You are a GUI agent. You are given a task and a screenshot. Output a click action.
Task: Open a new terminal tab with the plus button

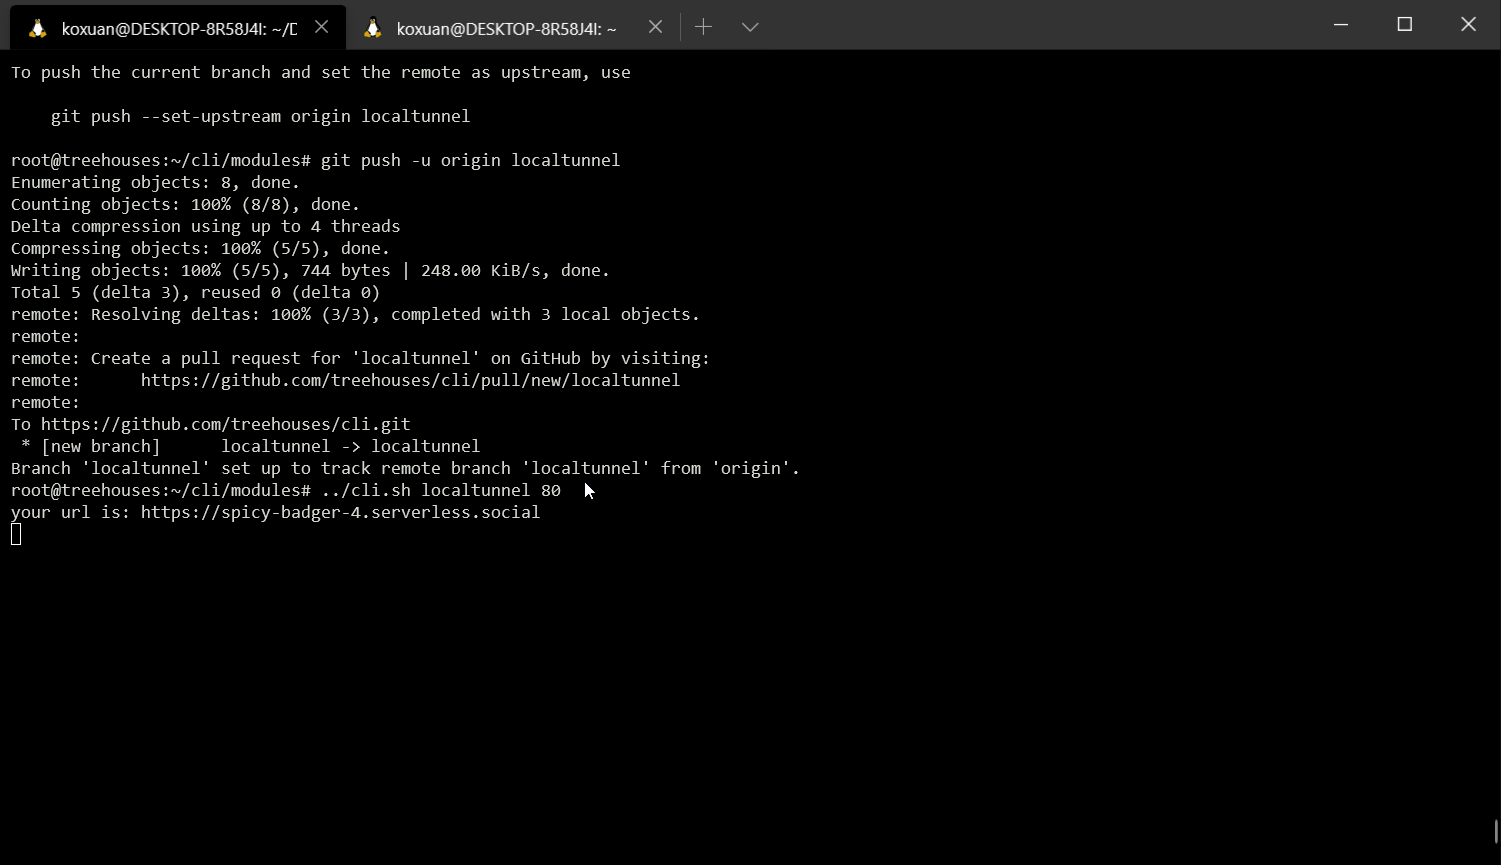(703, 27)
